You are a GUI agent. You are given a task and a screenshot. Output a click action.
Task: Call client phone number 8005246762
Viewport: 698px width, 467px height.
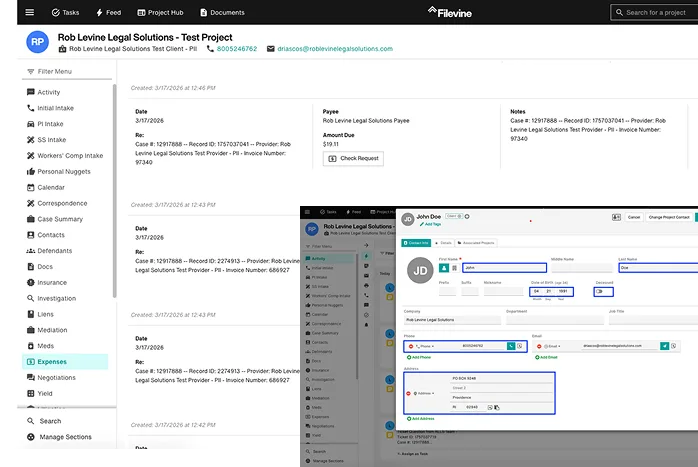point(237,49)
